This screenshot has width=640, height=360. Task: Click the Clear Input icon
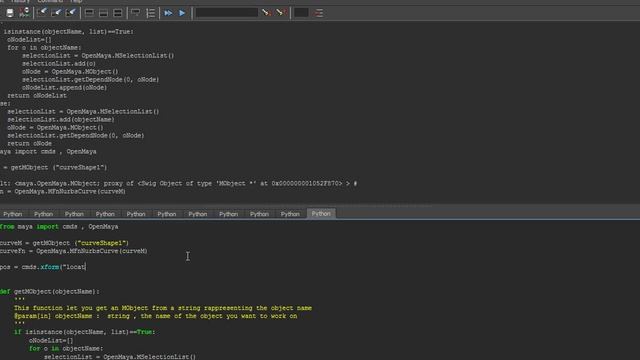click(x=56, y=13)
